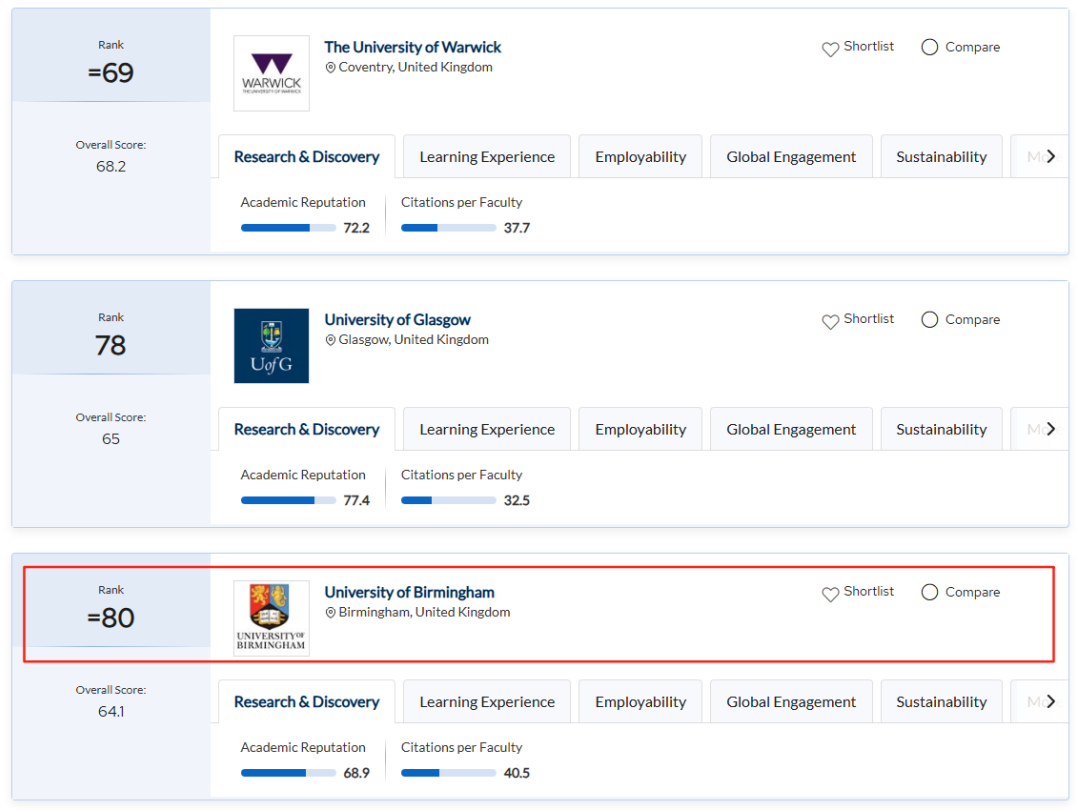The height and width of the screenshot is (810, 1078).
Task: Open The University of Warwick link
Action: [x=412, y=47]
